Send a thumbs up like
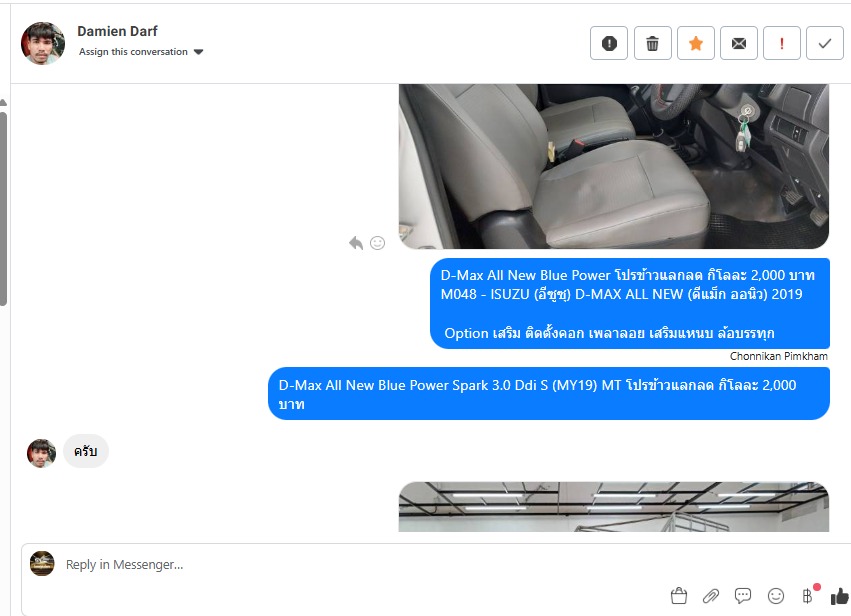This screenshot has width=851, height=616. point(840,596)
